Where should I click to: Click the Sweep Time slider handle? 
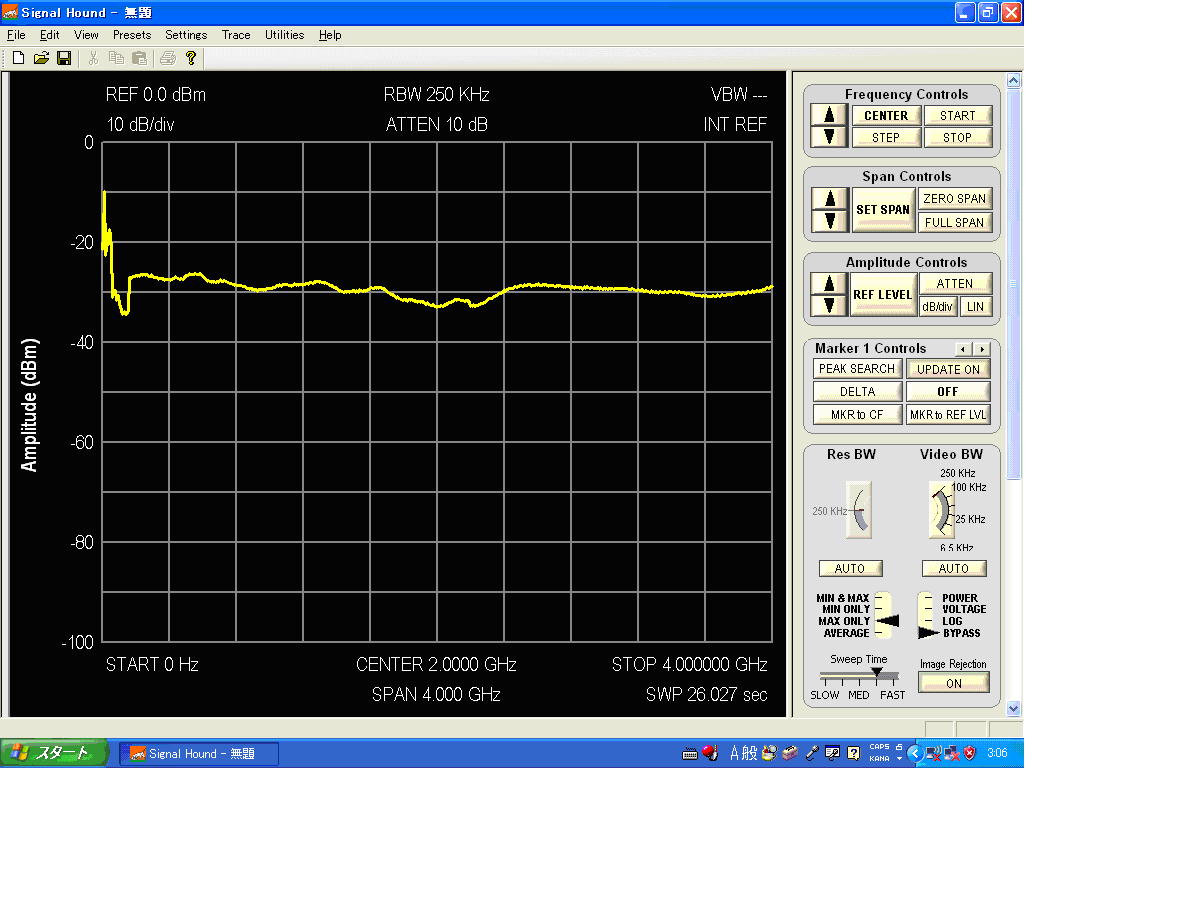pyautogui.click(x=877, y=673)
